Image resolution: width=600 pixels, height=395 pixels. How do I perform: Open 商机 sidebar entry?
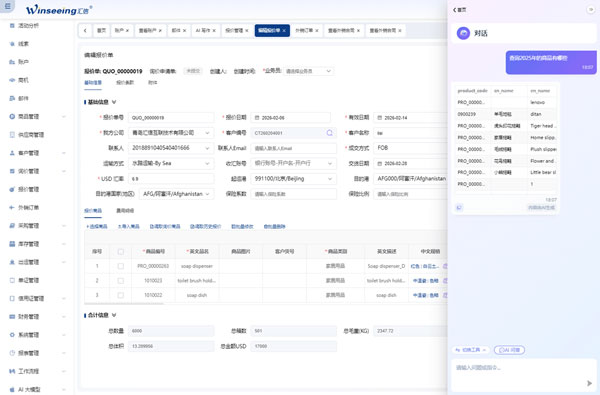(23, 80)
